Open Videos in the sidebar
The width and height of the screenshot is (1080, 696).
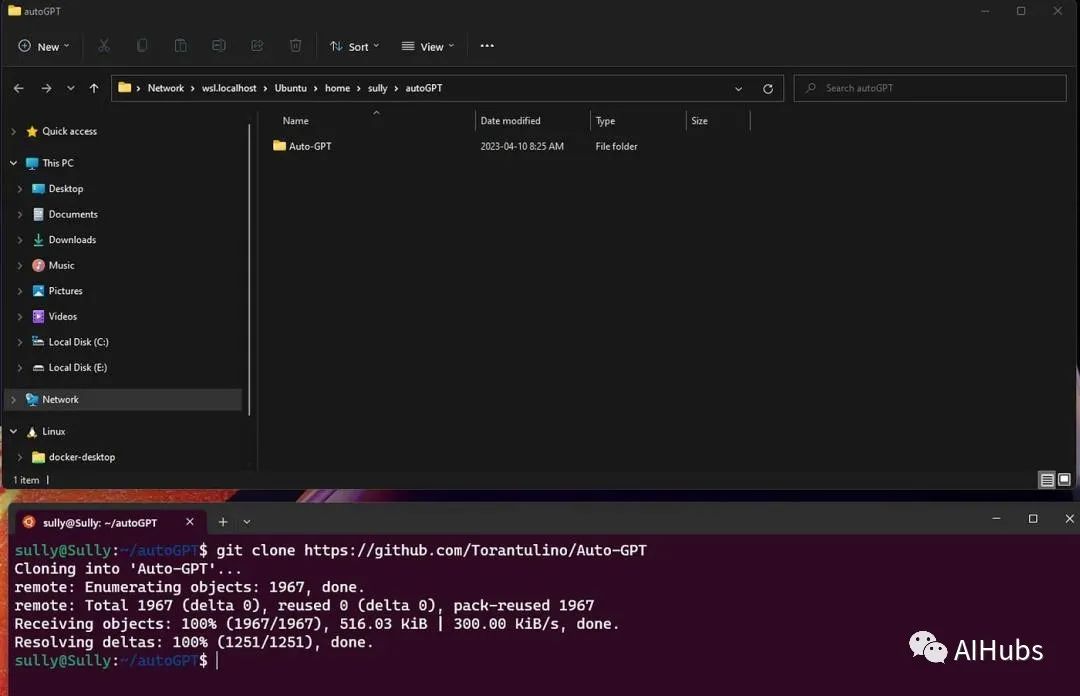(x=63, y=316)
